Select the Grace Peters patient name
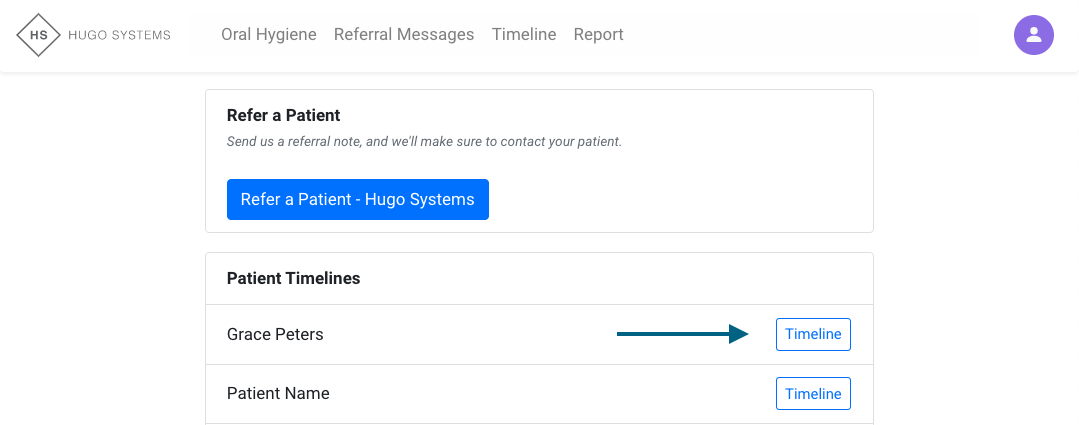Screen dimensions: 1079x425 275,334
